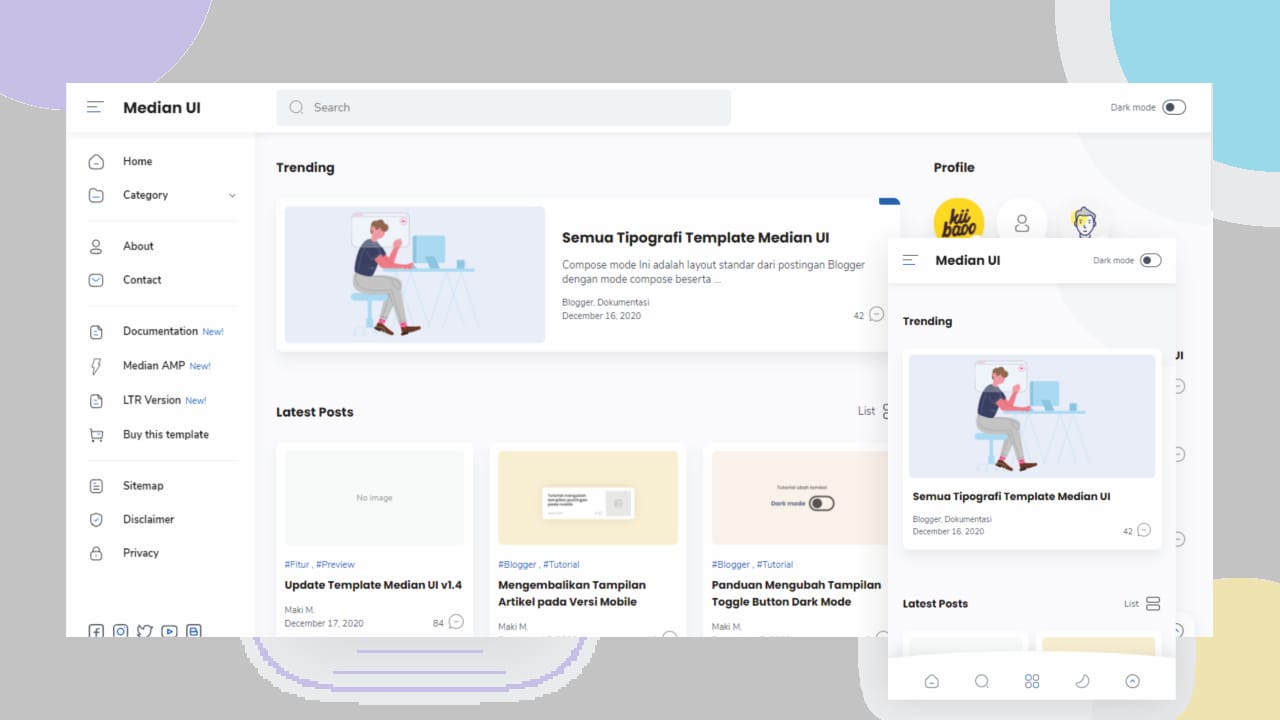Click the comment icon next to 84
The height and width of the screenshot is (720, 1280).
tap(456, 622)
